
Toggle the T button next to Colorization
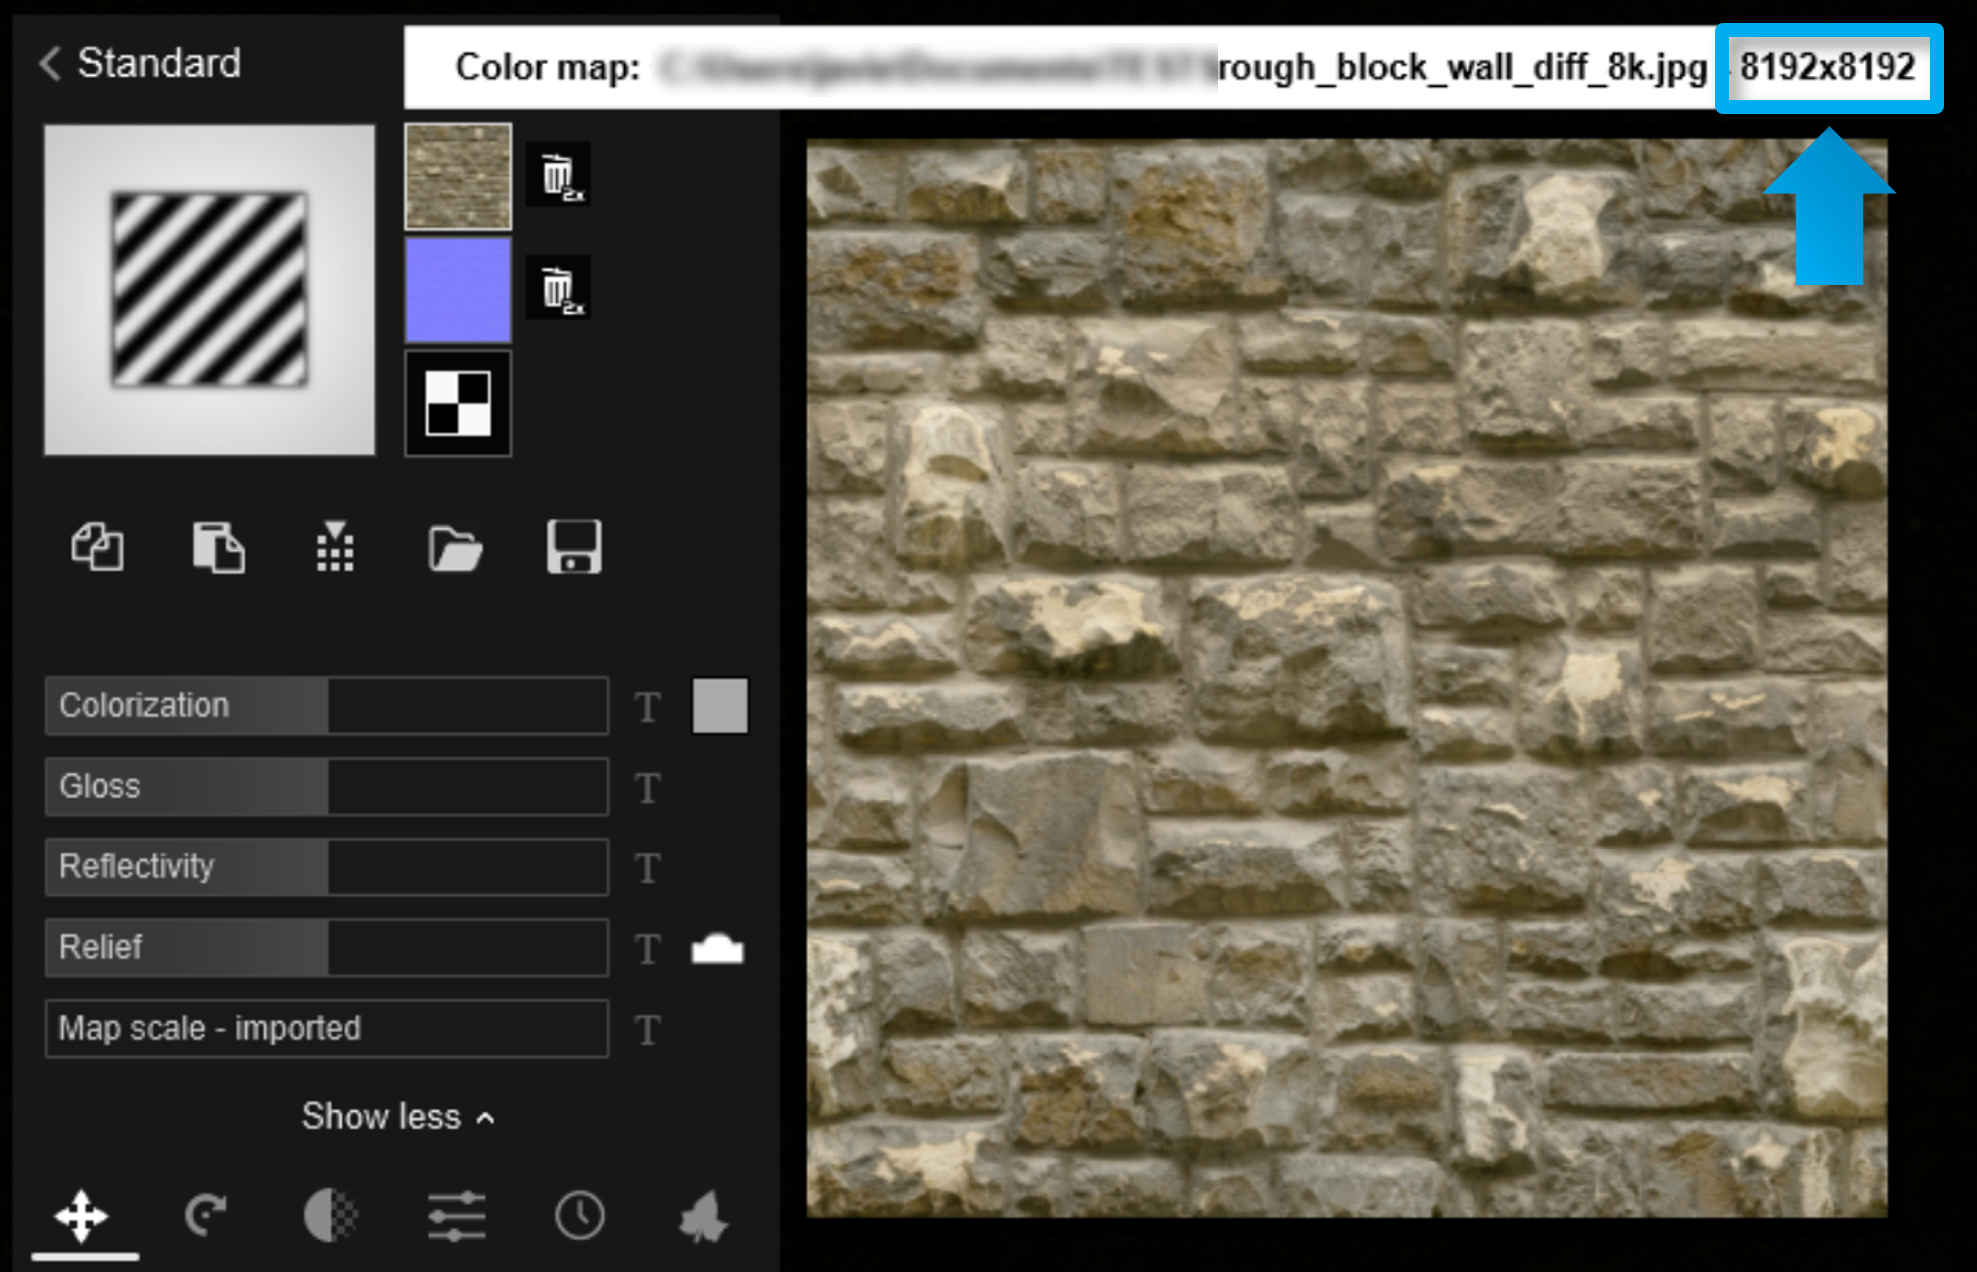coord(647,704)
